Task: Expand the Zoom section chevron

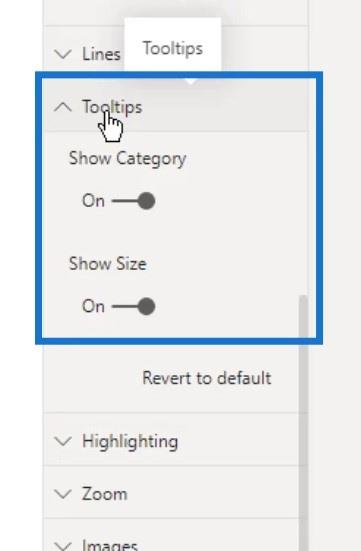Action: click(x=63, y=494)
